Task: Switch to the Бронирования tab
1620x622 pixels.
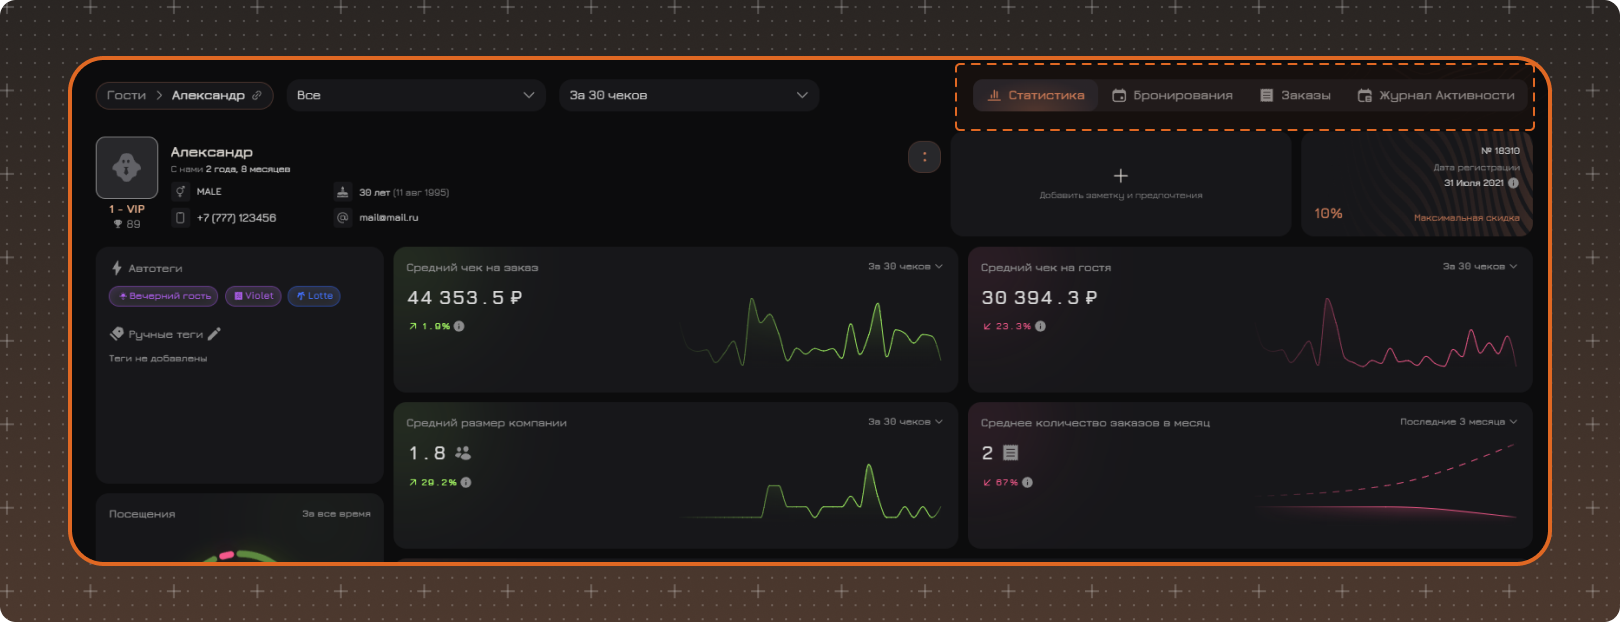Action: 1172,95
